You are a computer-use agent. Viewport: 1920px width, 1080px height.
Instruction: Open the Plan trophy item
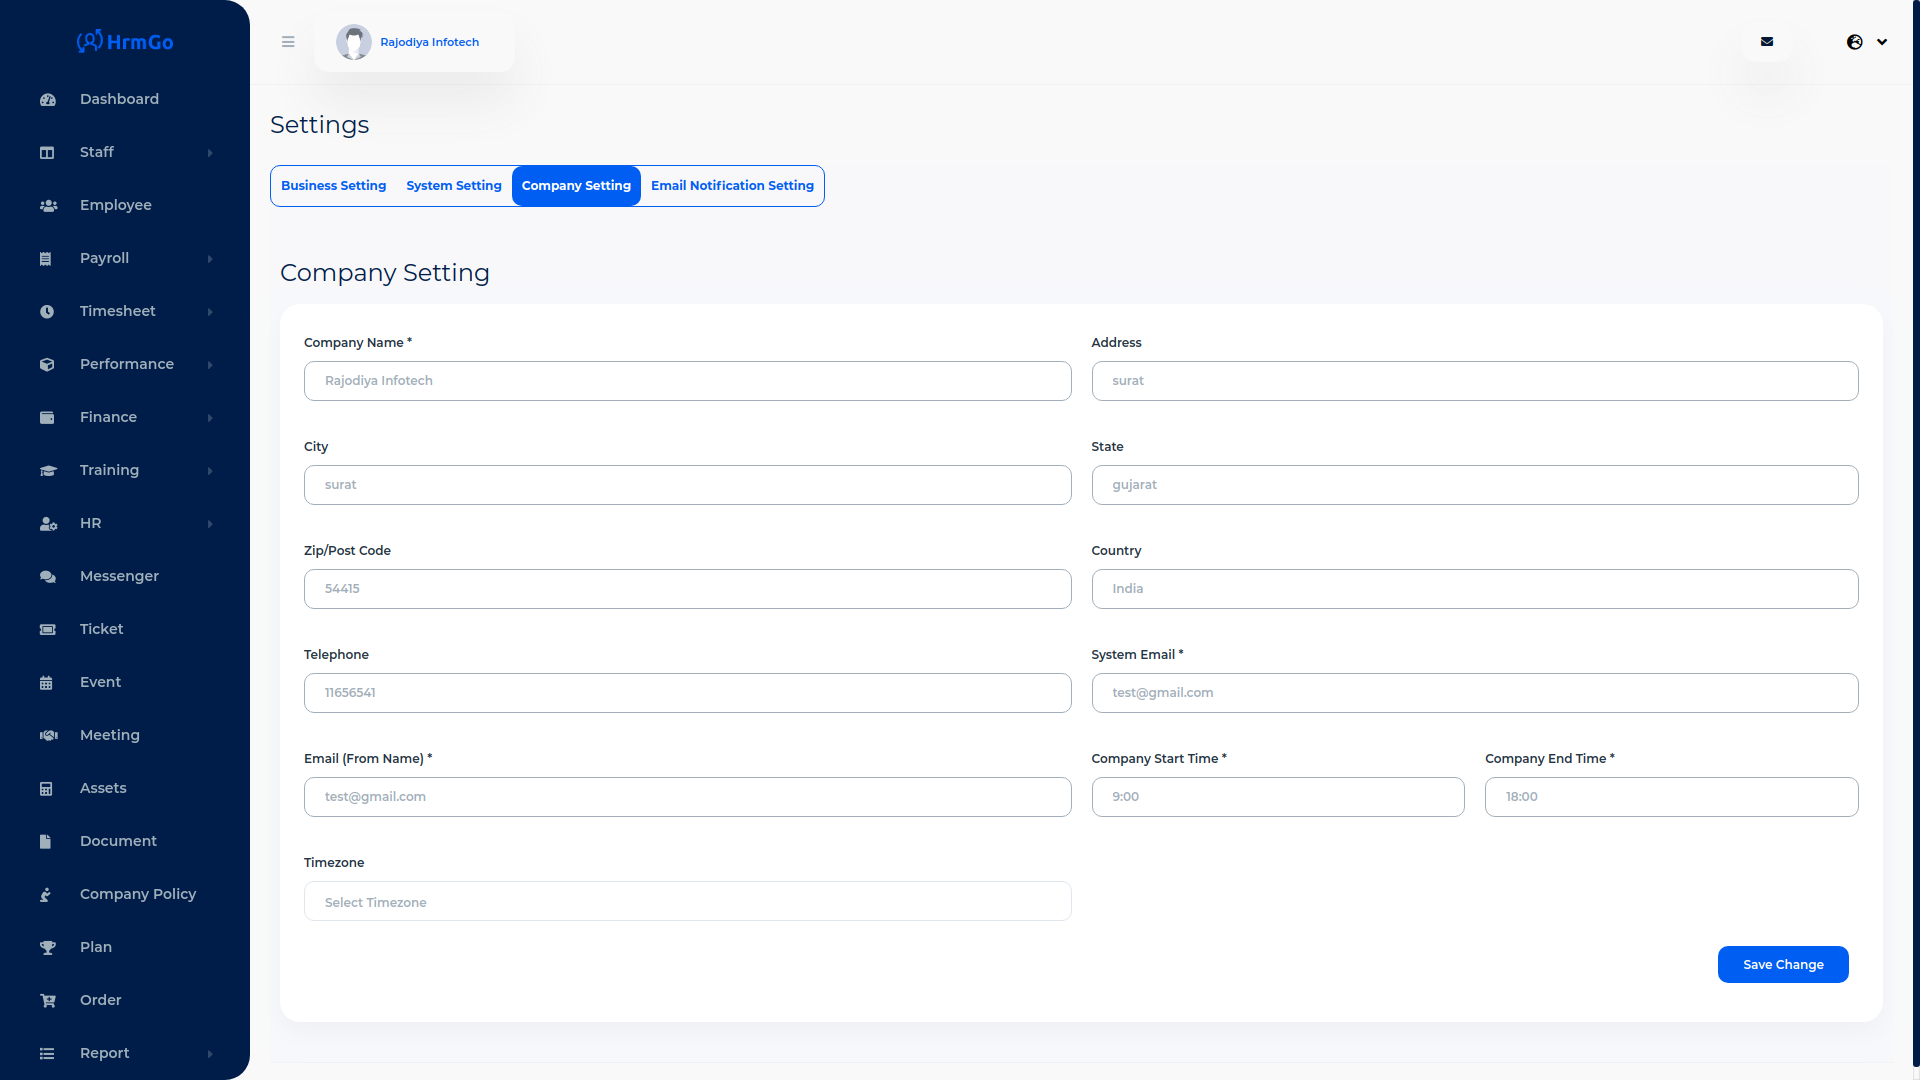coord(96,947)
